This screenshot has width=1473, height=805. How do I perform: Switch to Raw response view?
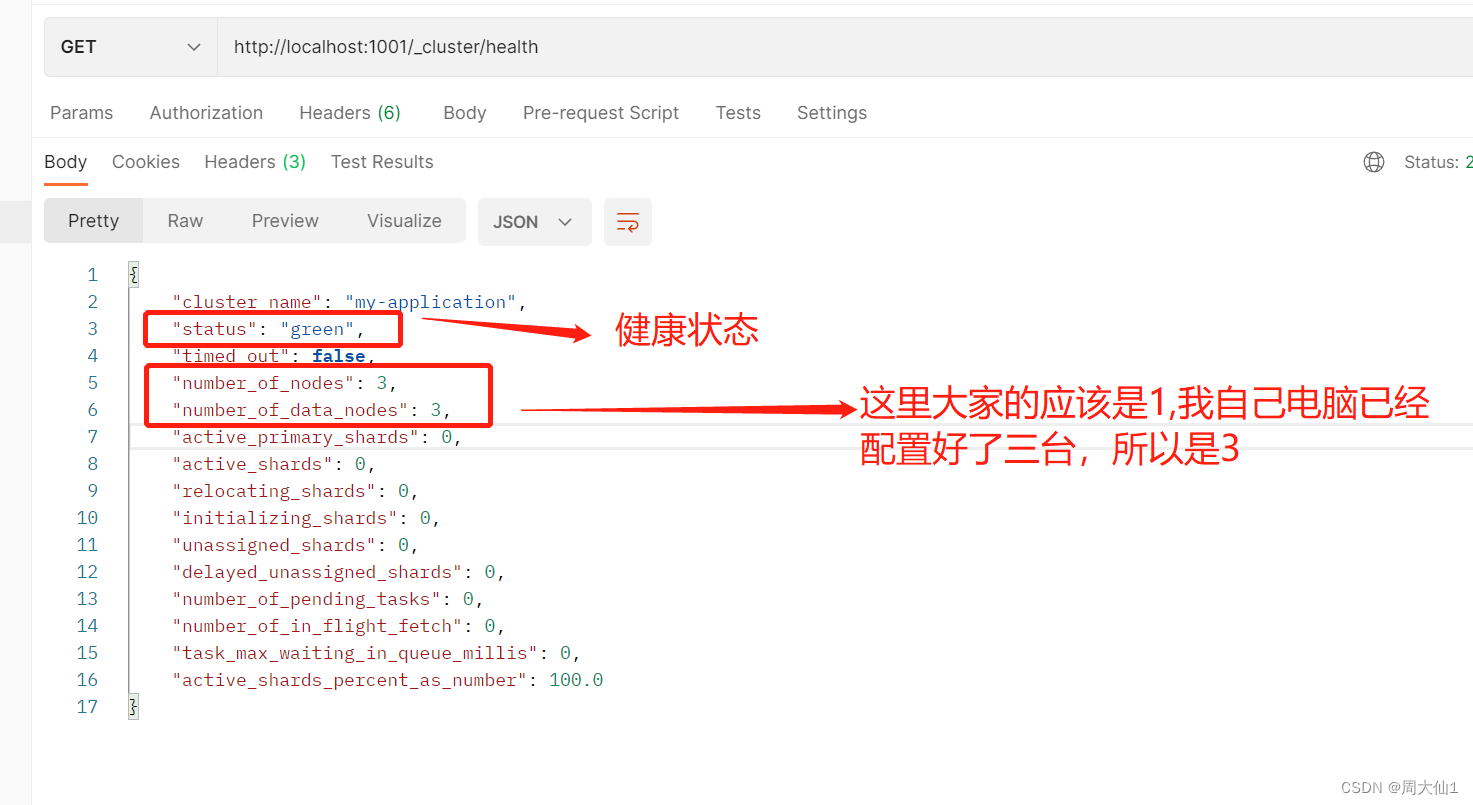(x=185, y=221)
